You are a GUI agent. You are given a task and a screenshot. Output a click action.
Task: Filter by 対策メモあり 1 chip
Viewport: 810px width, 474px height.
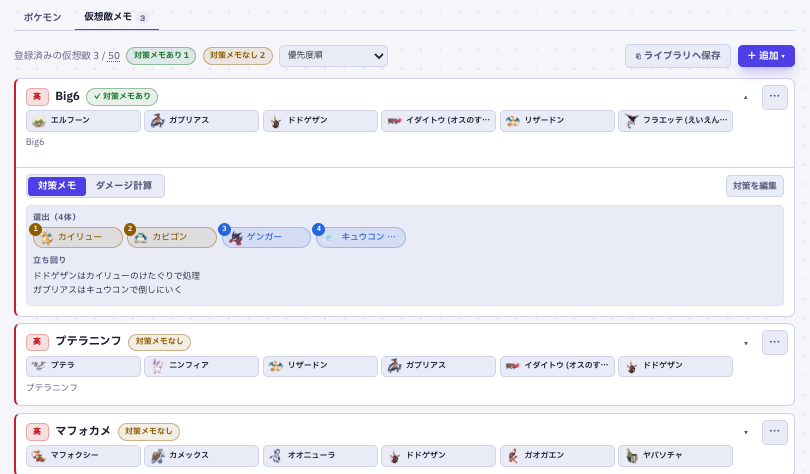click(161, 55)
